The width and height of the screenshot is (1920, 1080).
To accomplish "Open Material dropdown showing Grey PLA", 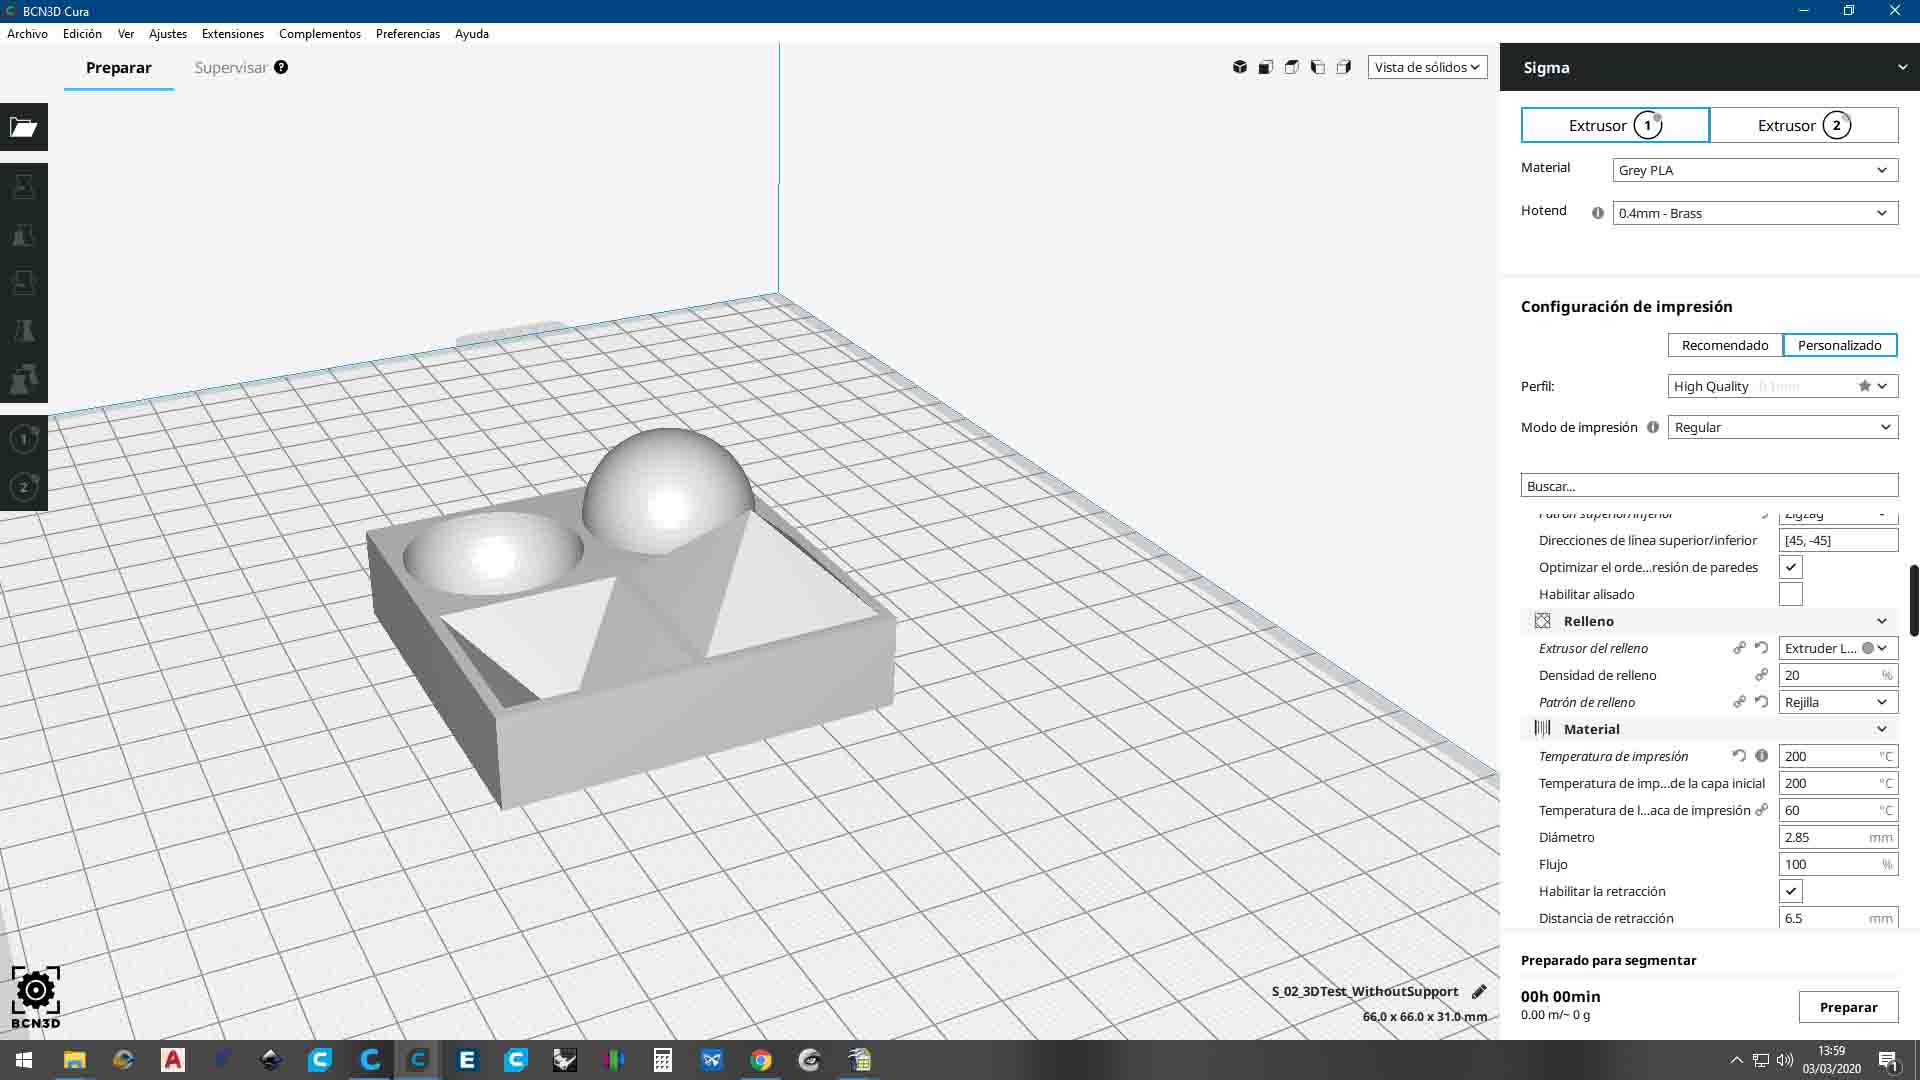I will click(1755, 170).
